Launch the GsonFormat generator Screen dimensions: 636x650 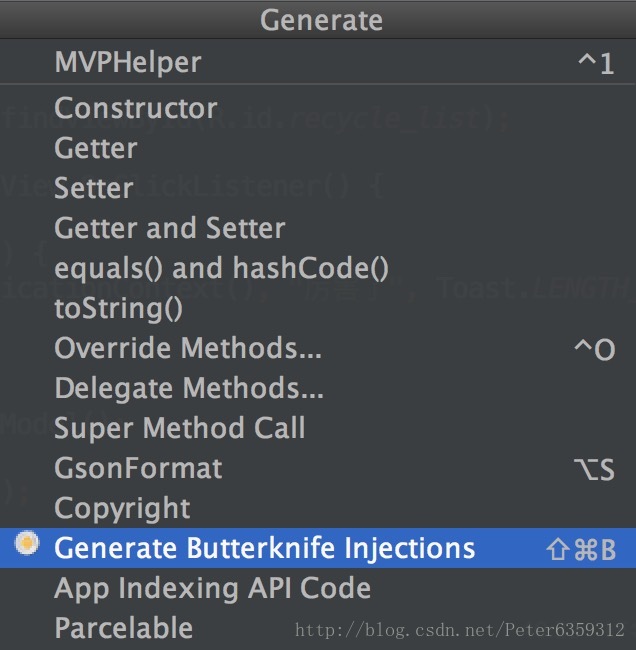click(318, 468)
